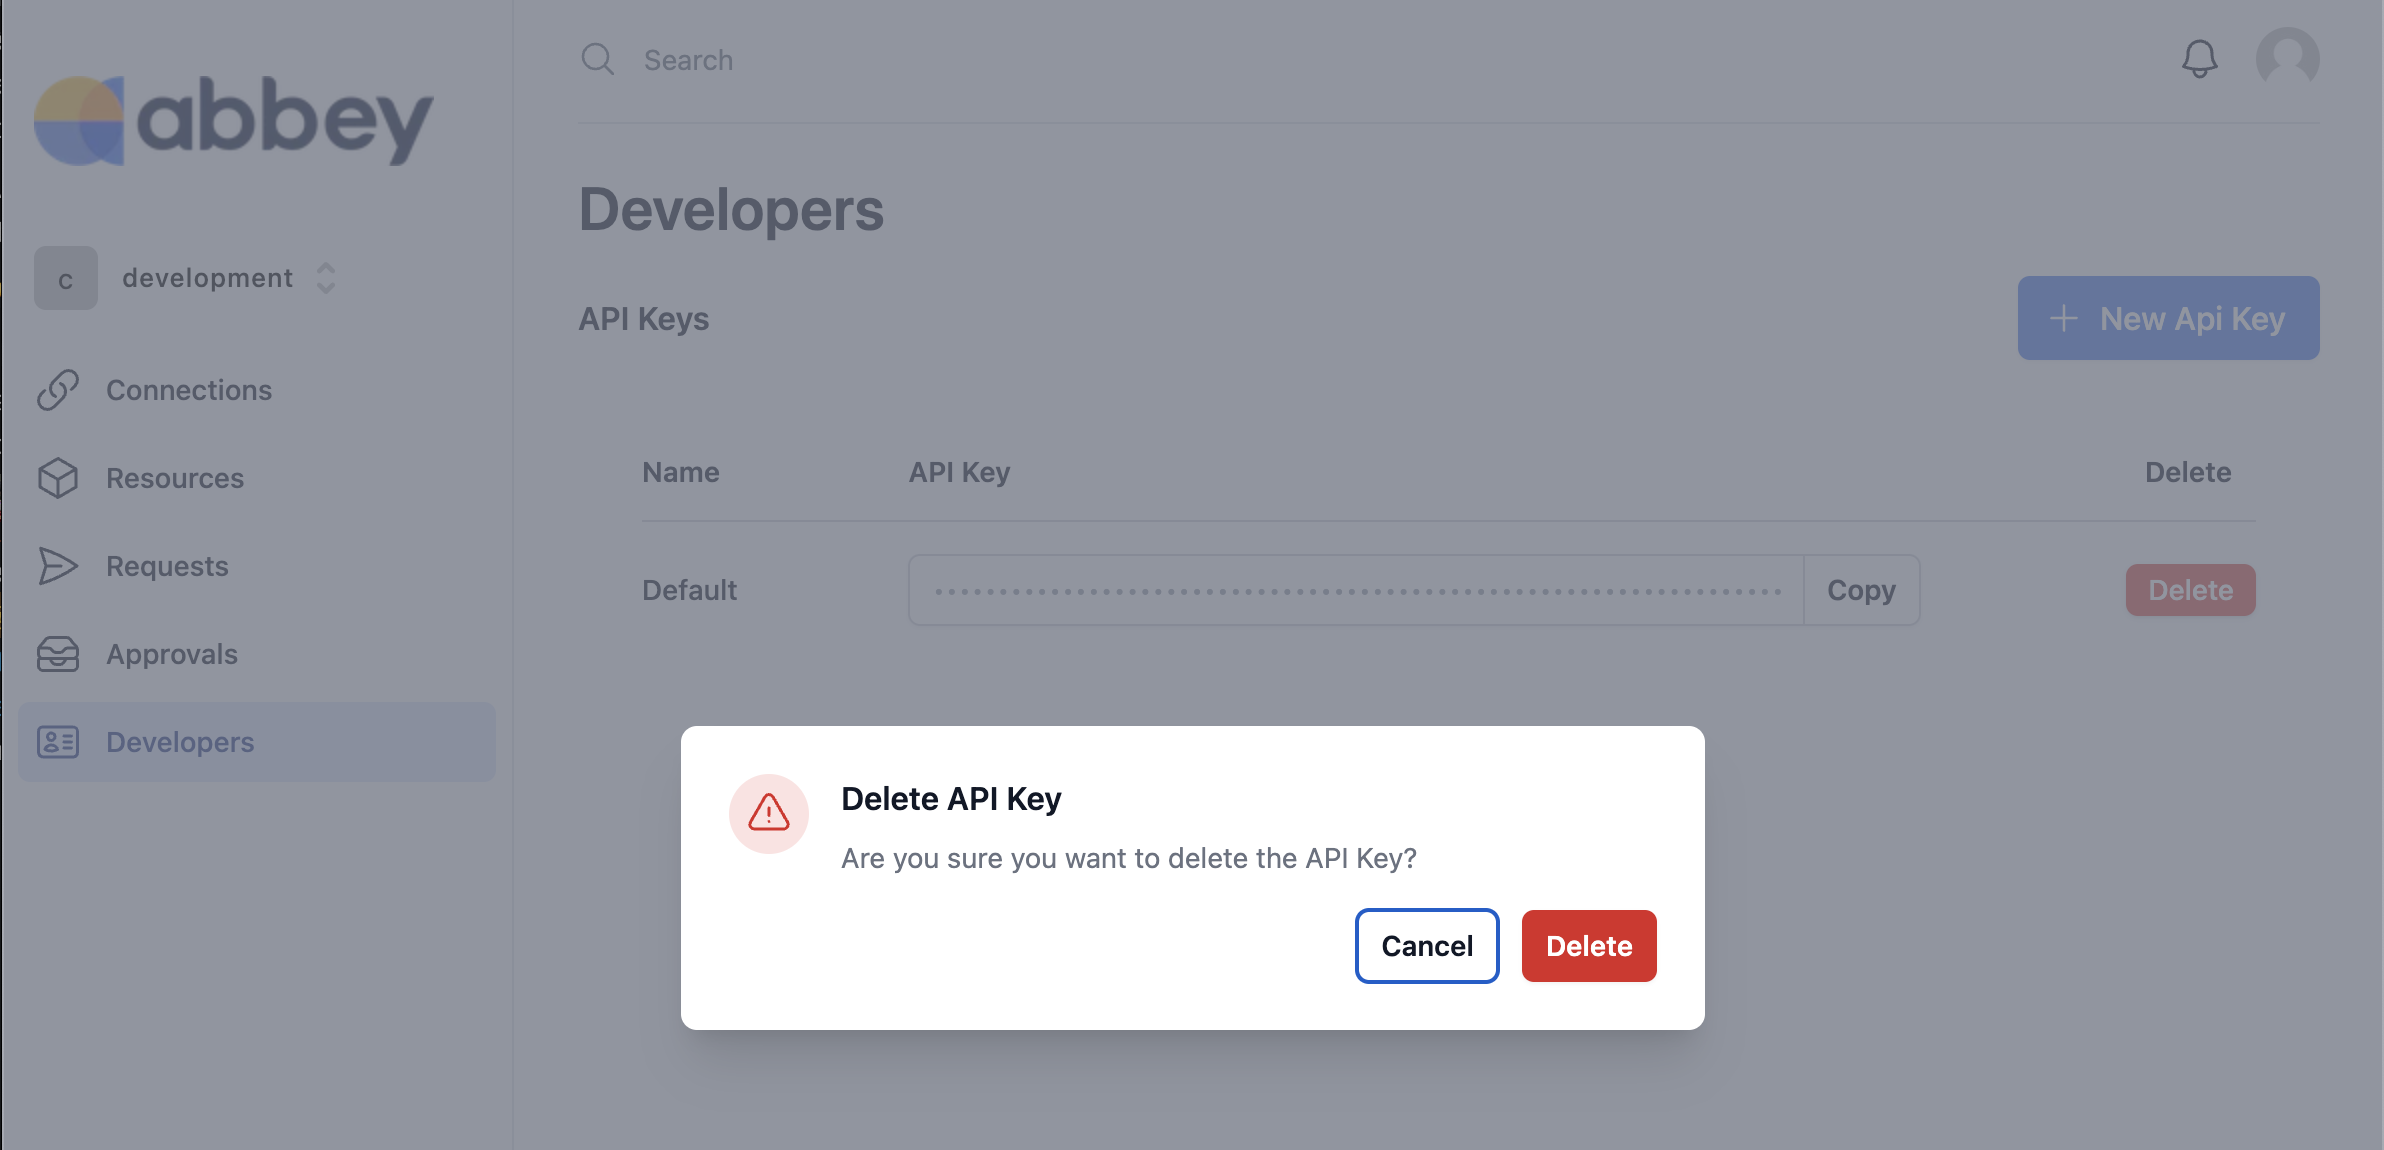
Task: Click the abbey logo
Action: 234,120
